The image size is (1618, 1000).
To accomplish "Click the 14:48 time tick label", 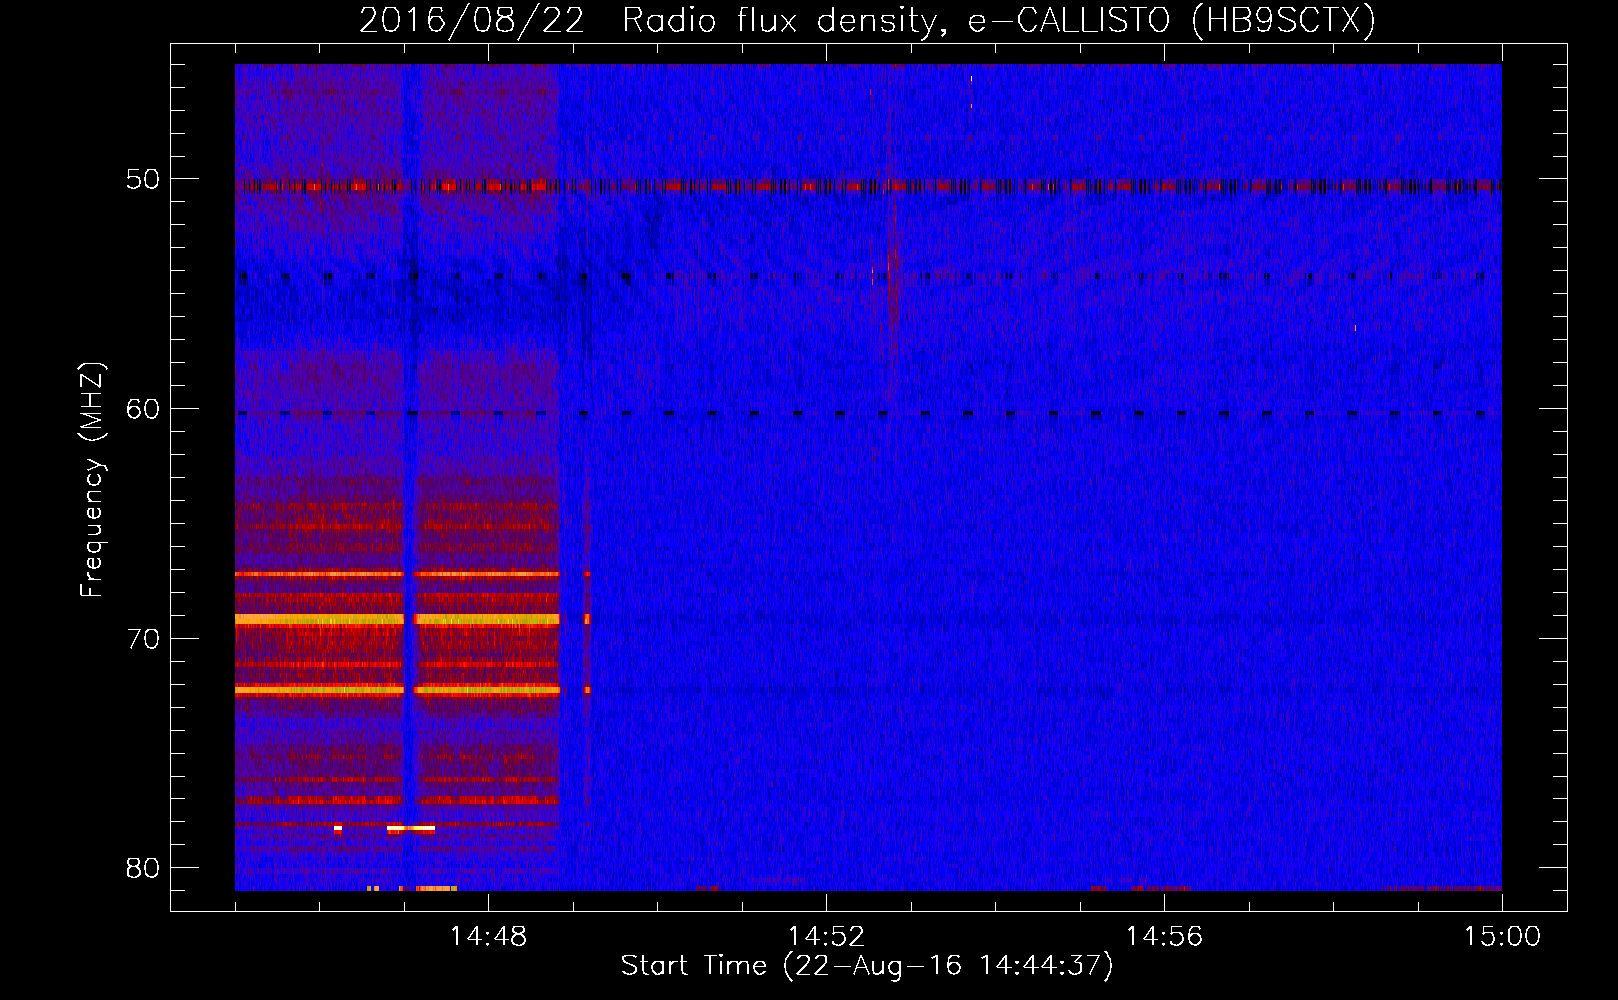I will click(x=488, y=937).
